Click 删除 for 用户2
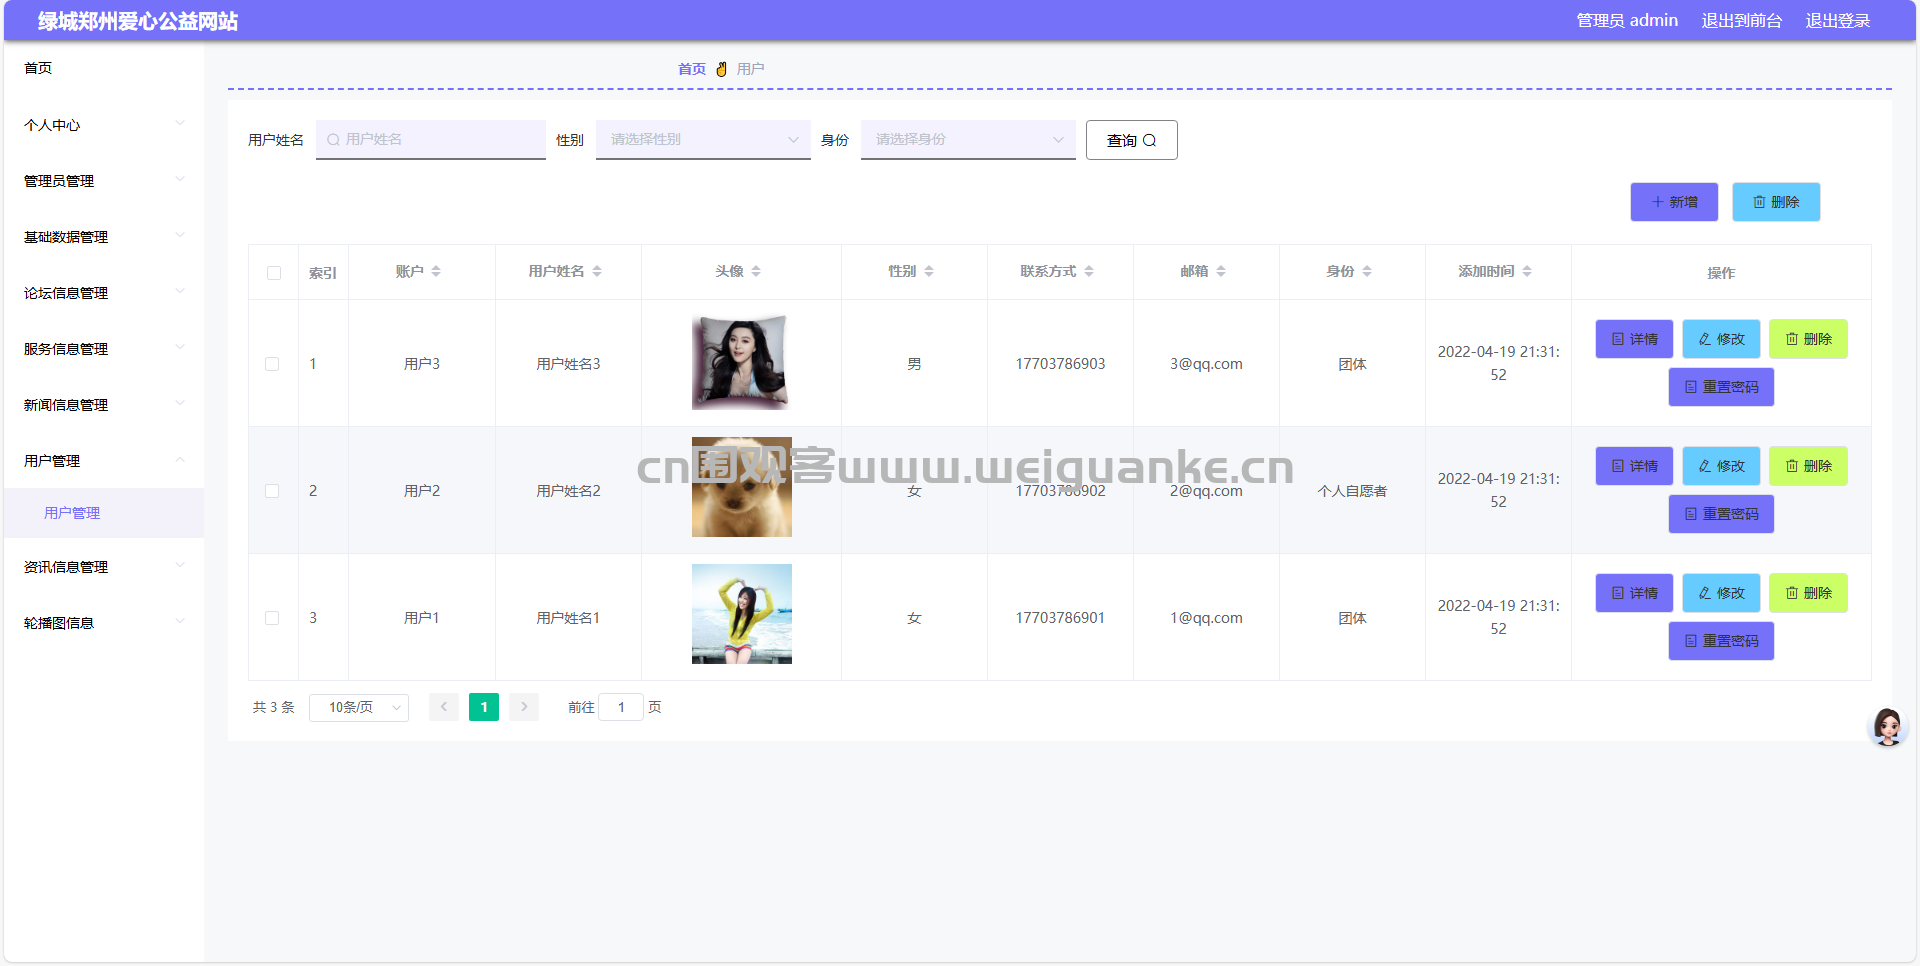The width and height of the screenshot is (1920, 966). (1808, 466)
